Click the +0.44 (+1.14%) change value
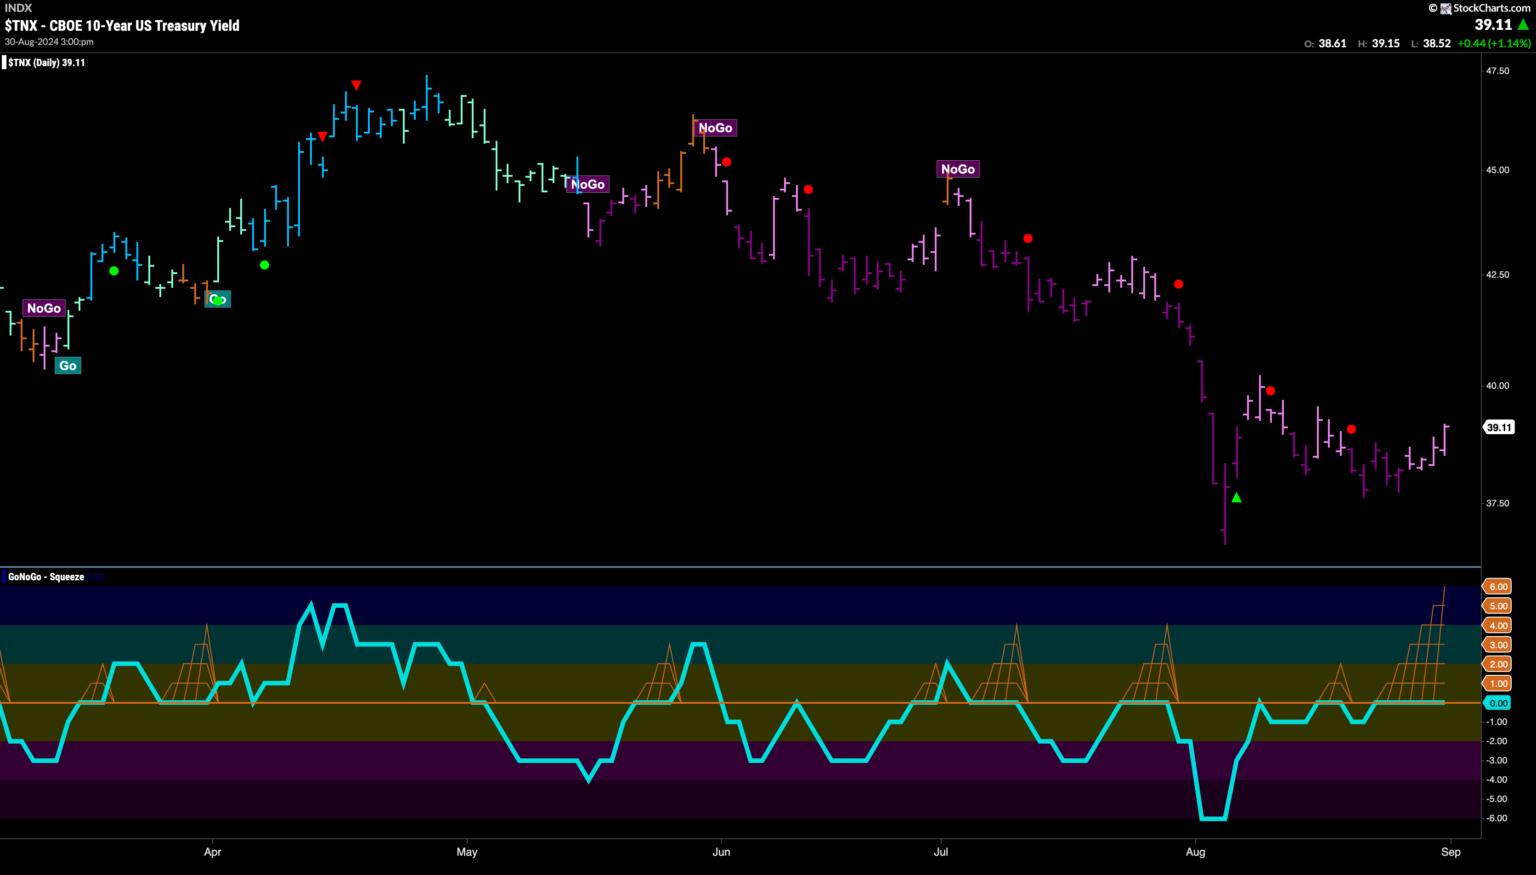Screen dimensions: 1536x875 click(x=1494, y=44)
